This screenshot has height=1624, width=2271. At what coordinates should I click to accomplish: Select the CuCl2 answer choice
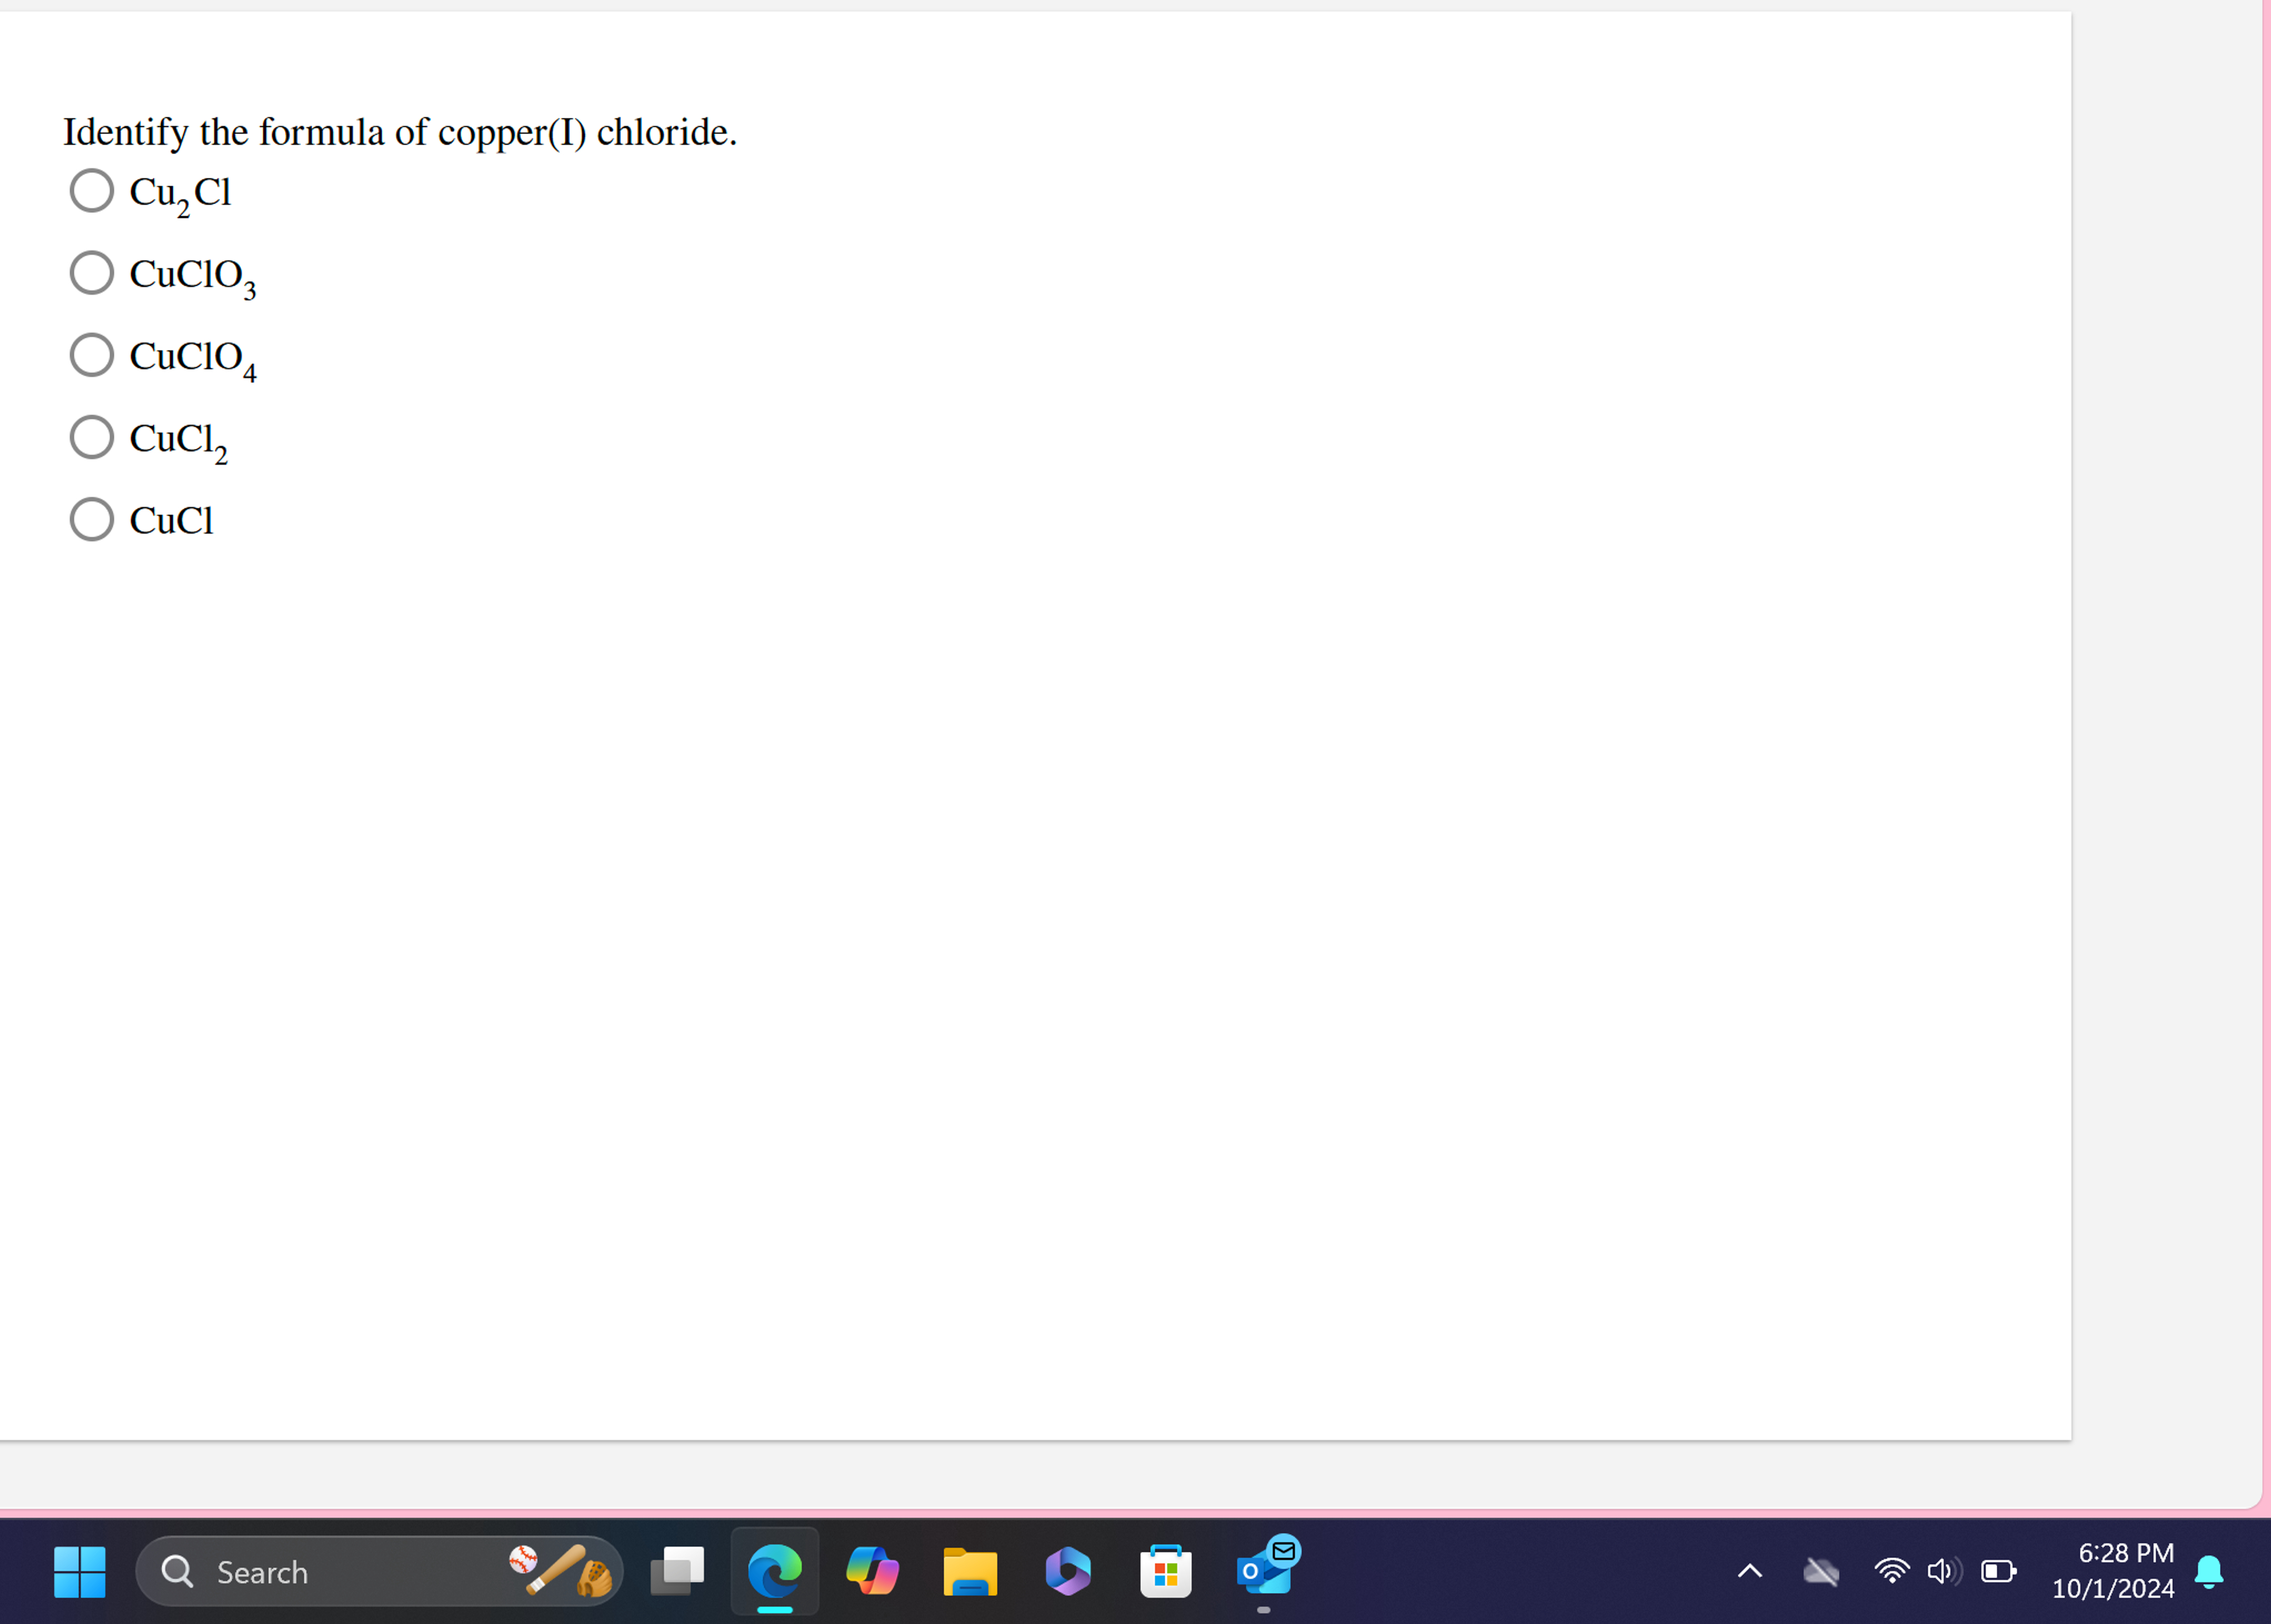pos(91,437)
